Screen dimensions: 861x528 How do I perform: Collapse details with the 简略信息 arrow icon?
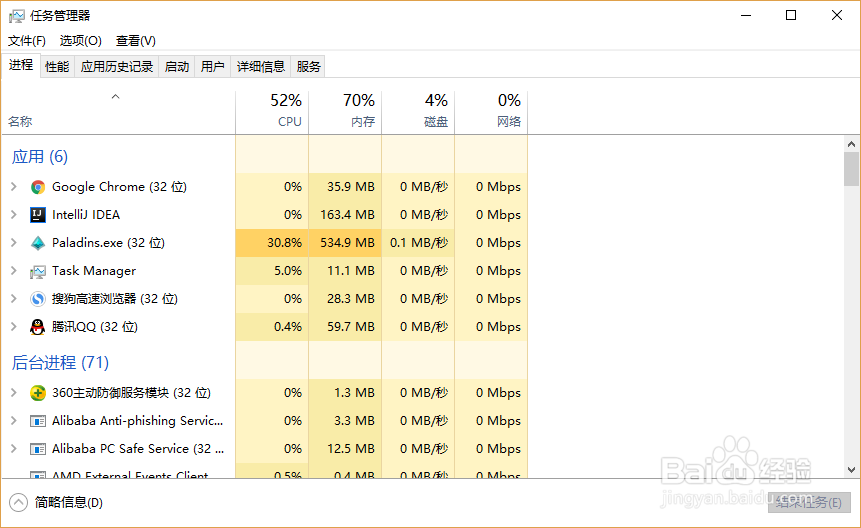point(18,503)
